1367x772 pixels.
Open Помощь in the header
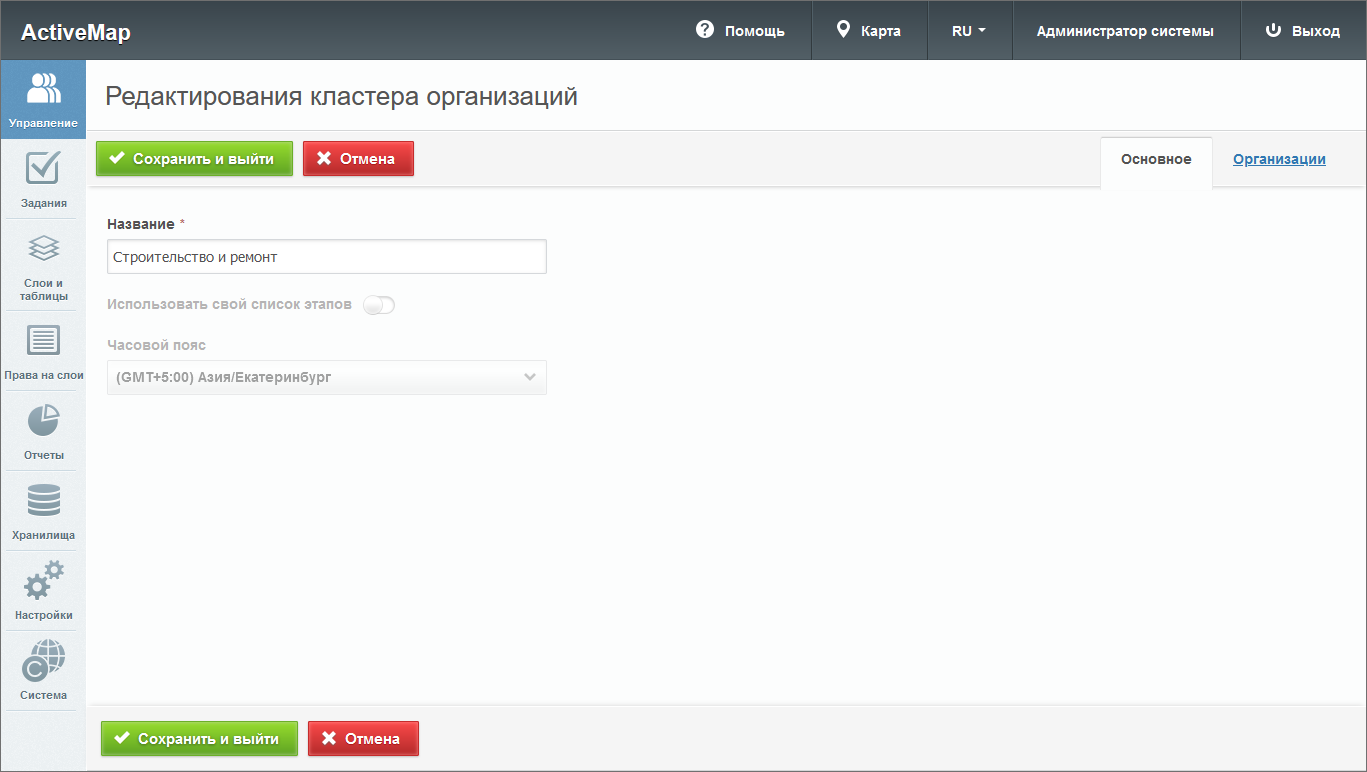(740, 31)
